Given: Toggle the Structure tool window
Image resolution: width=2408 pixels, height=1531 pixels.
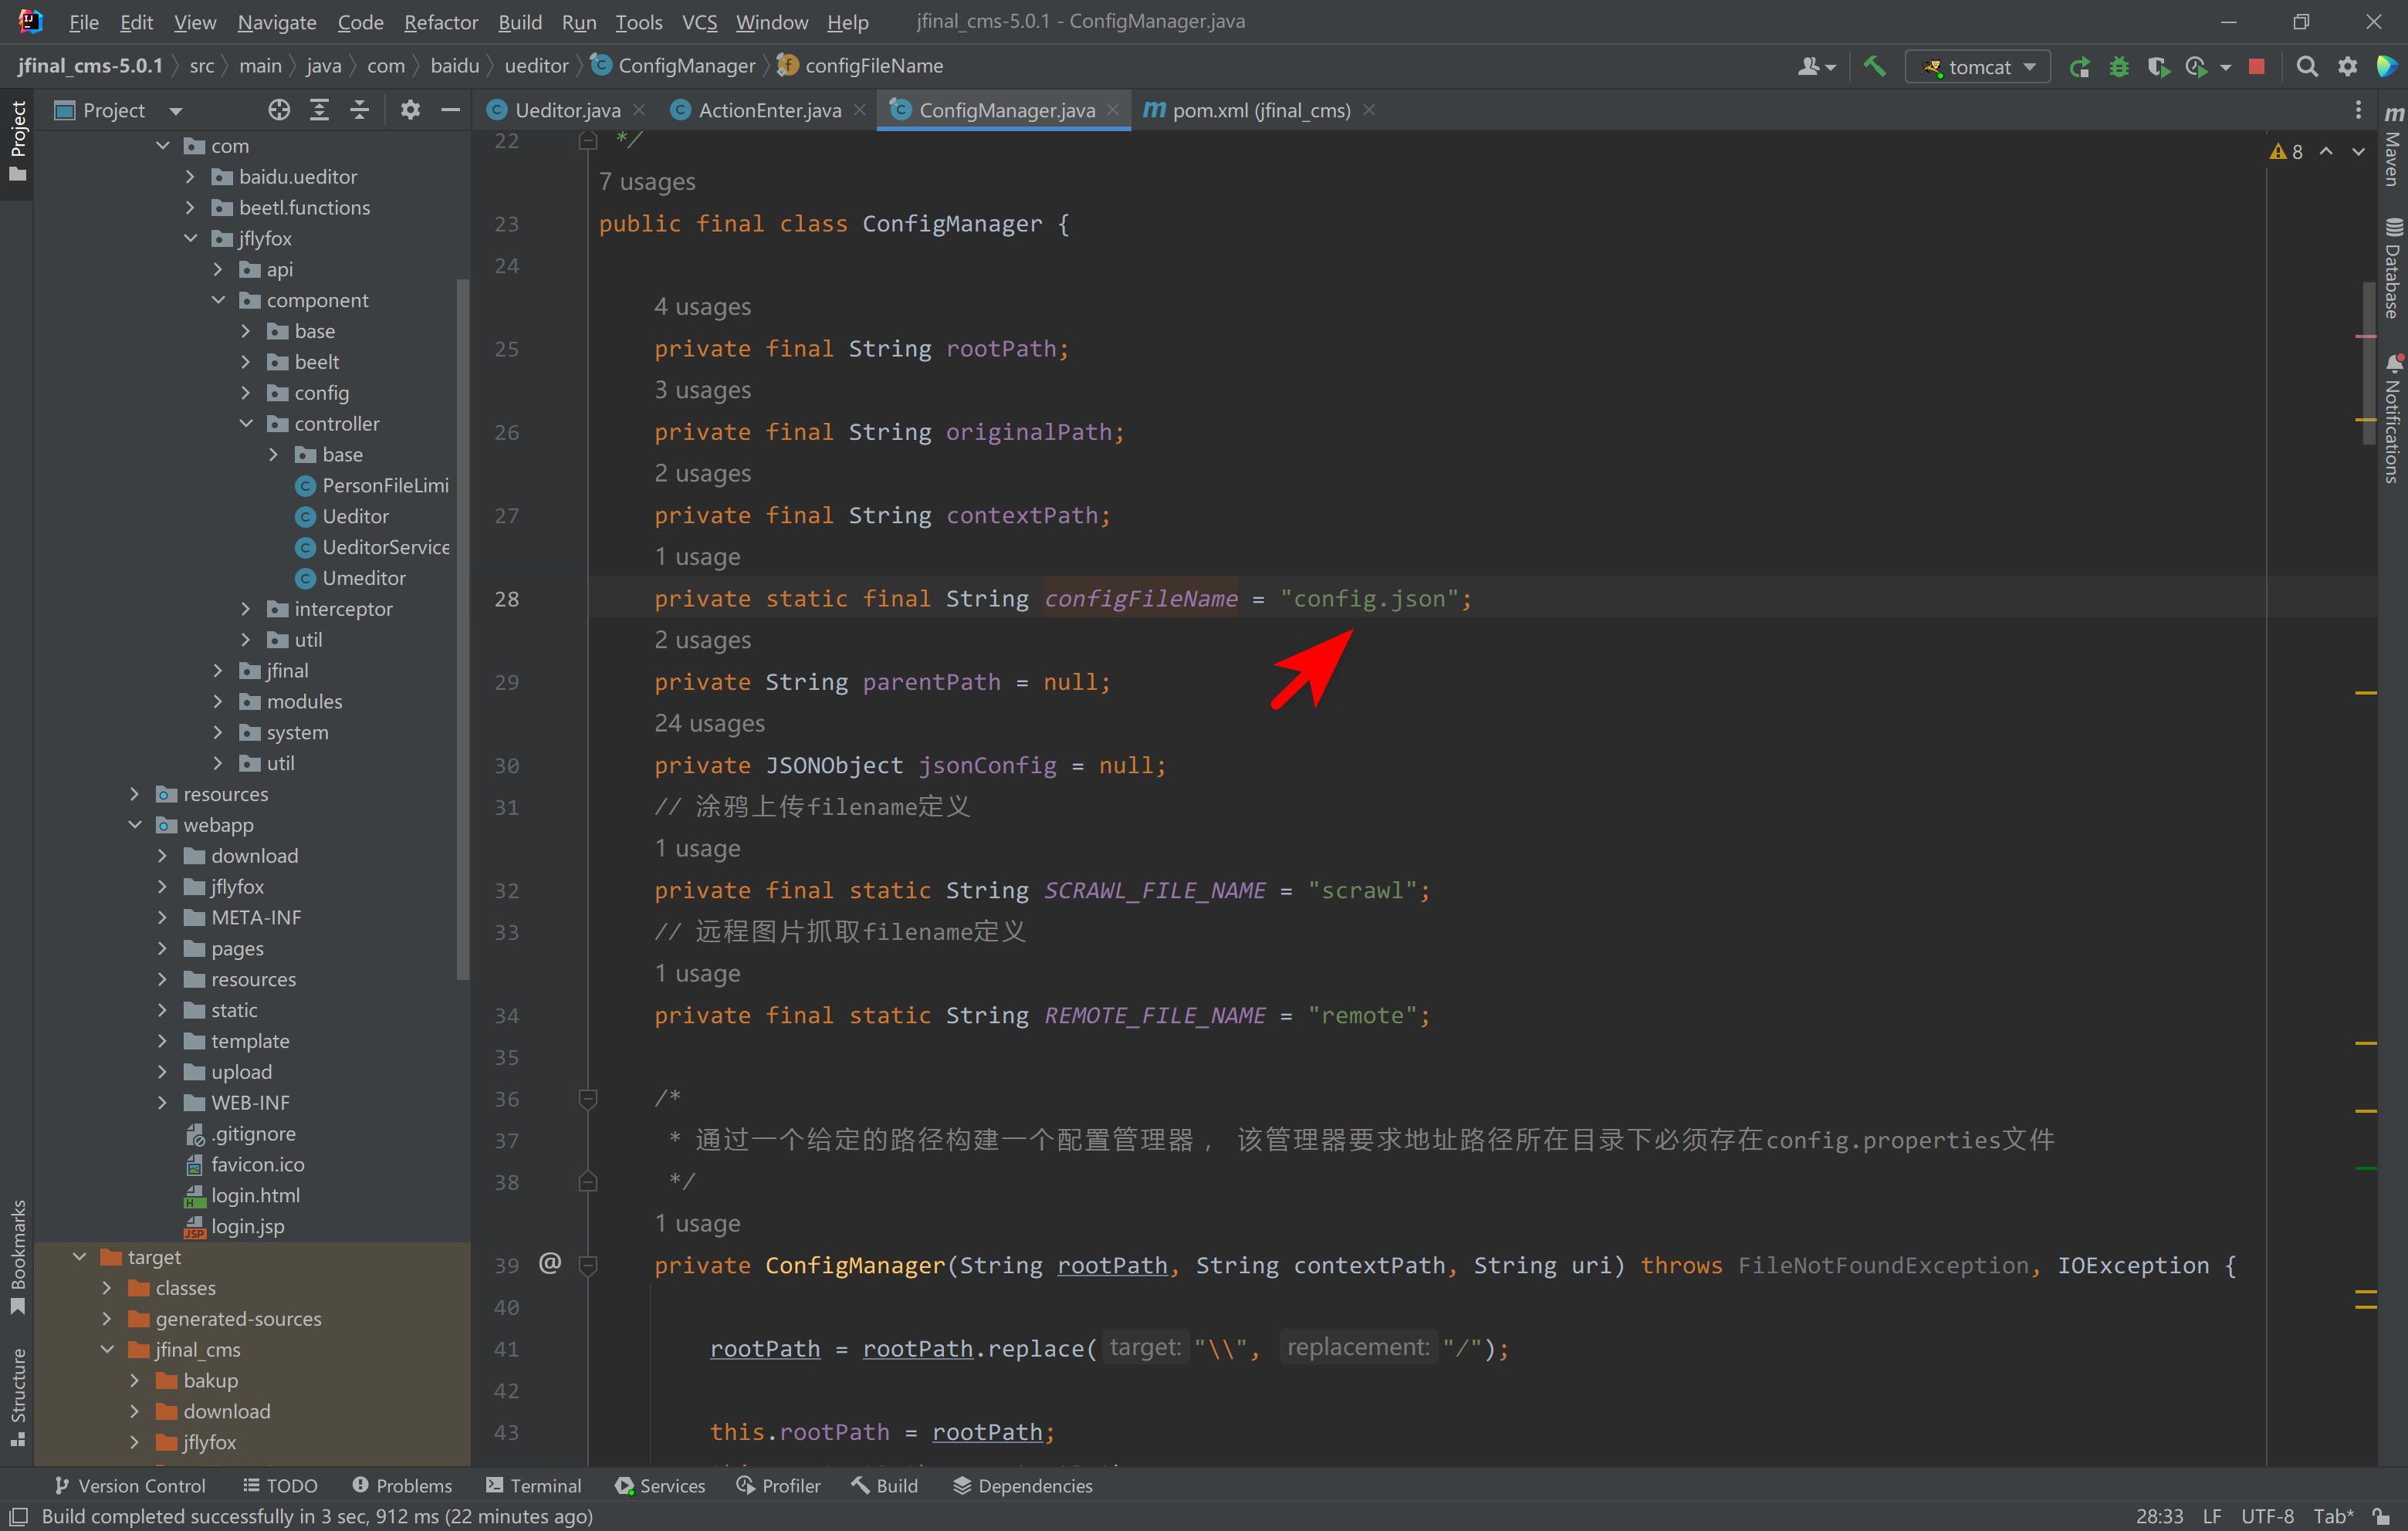Looking at the screenshot, I should [x=17, y=1396].
